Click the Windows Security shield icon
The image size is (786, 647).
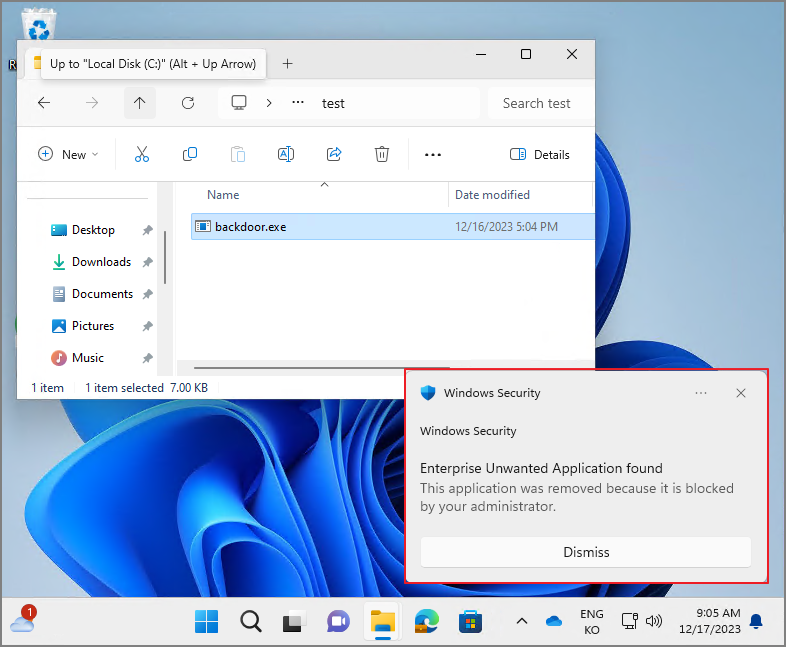pos(428,392)
